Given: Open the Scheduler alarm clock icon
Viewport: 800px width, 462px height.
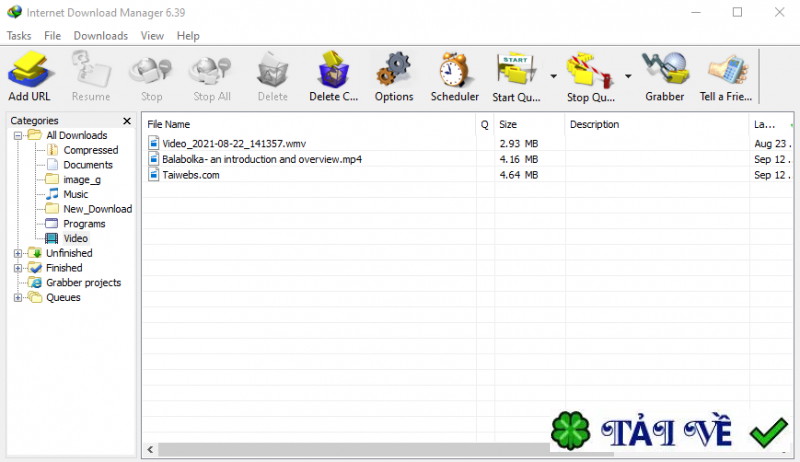Looking at the screenshot, I should coord(454,69).
